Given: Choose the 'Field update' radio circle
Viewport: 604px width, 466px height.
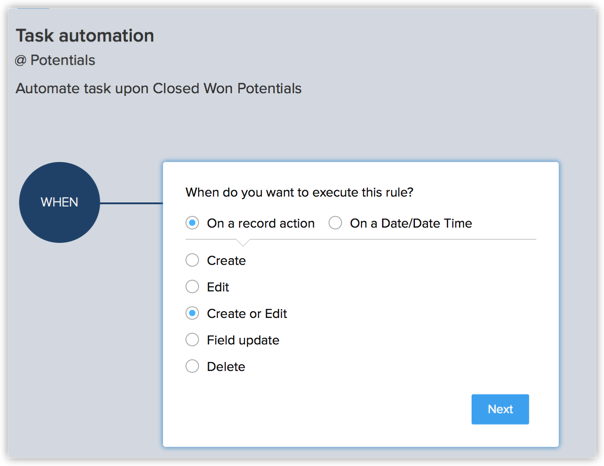Looking at the screenshot, I should click(193, 340).
